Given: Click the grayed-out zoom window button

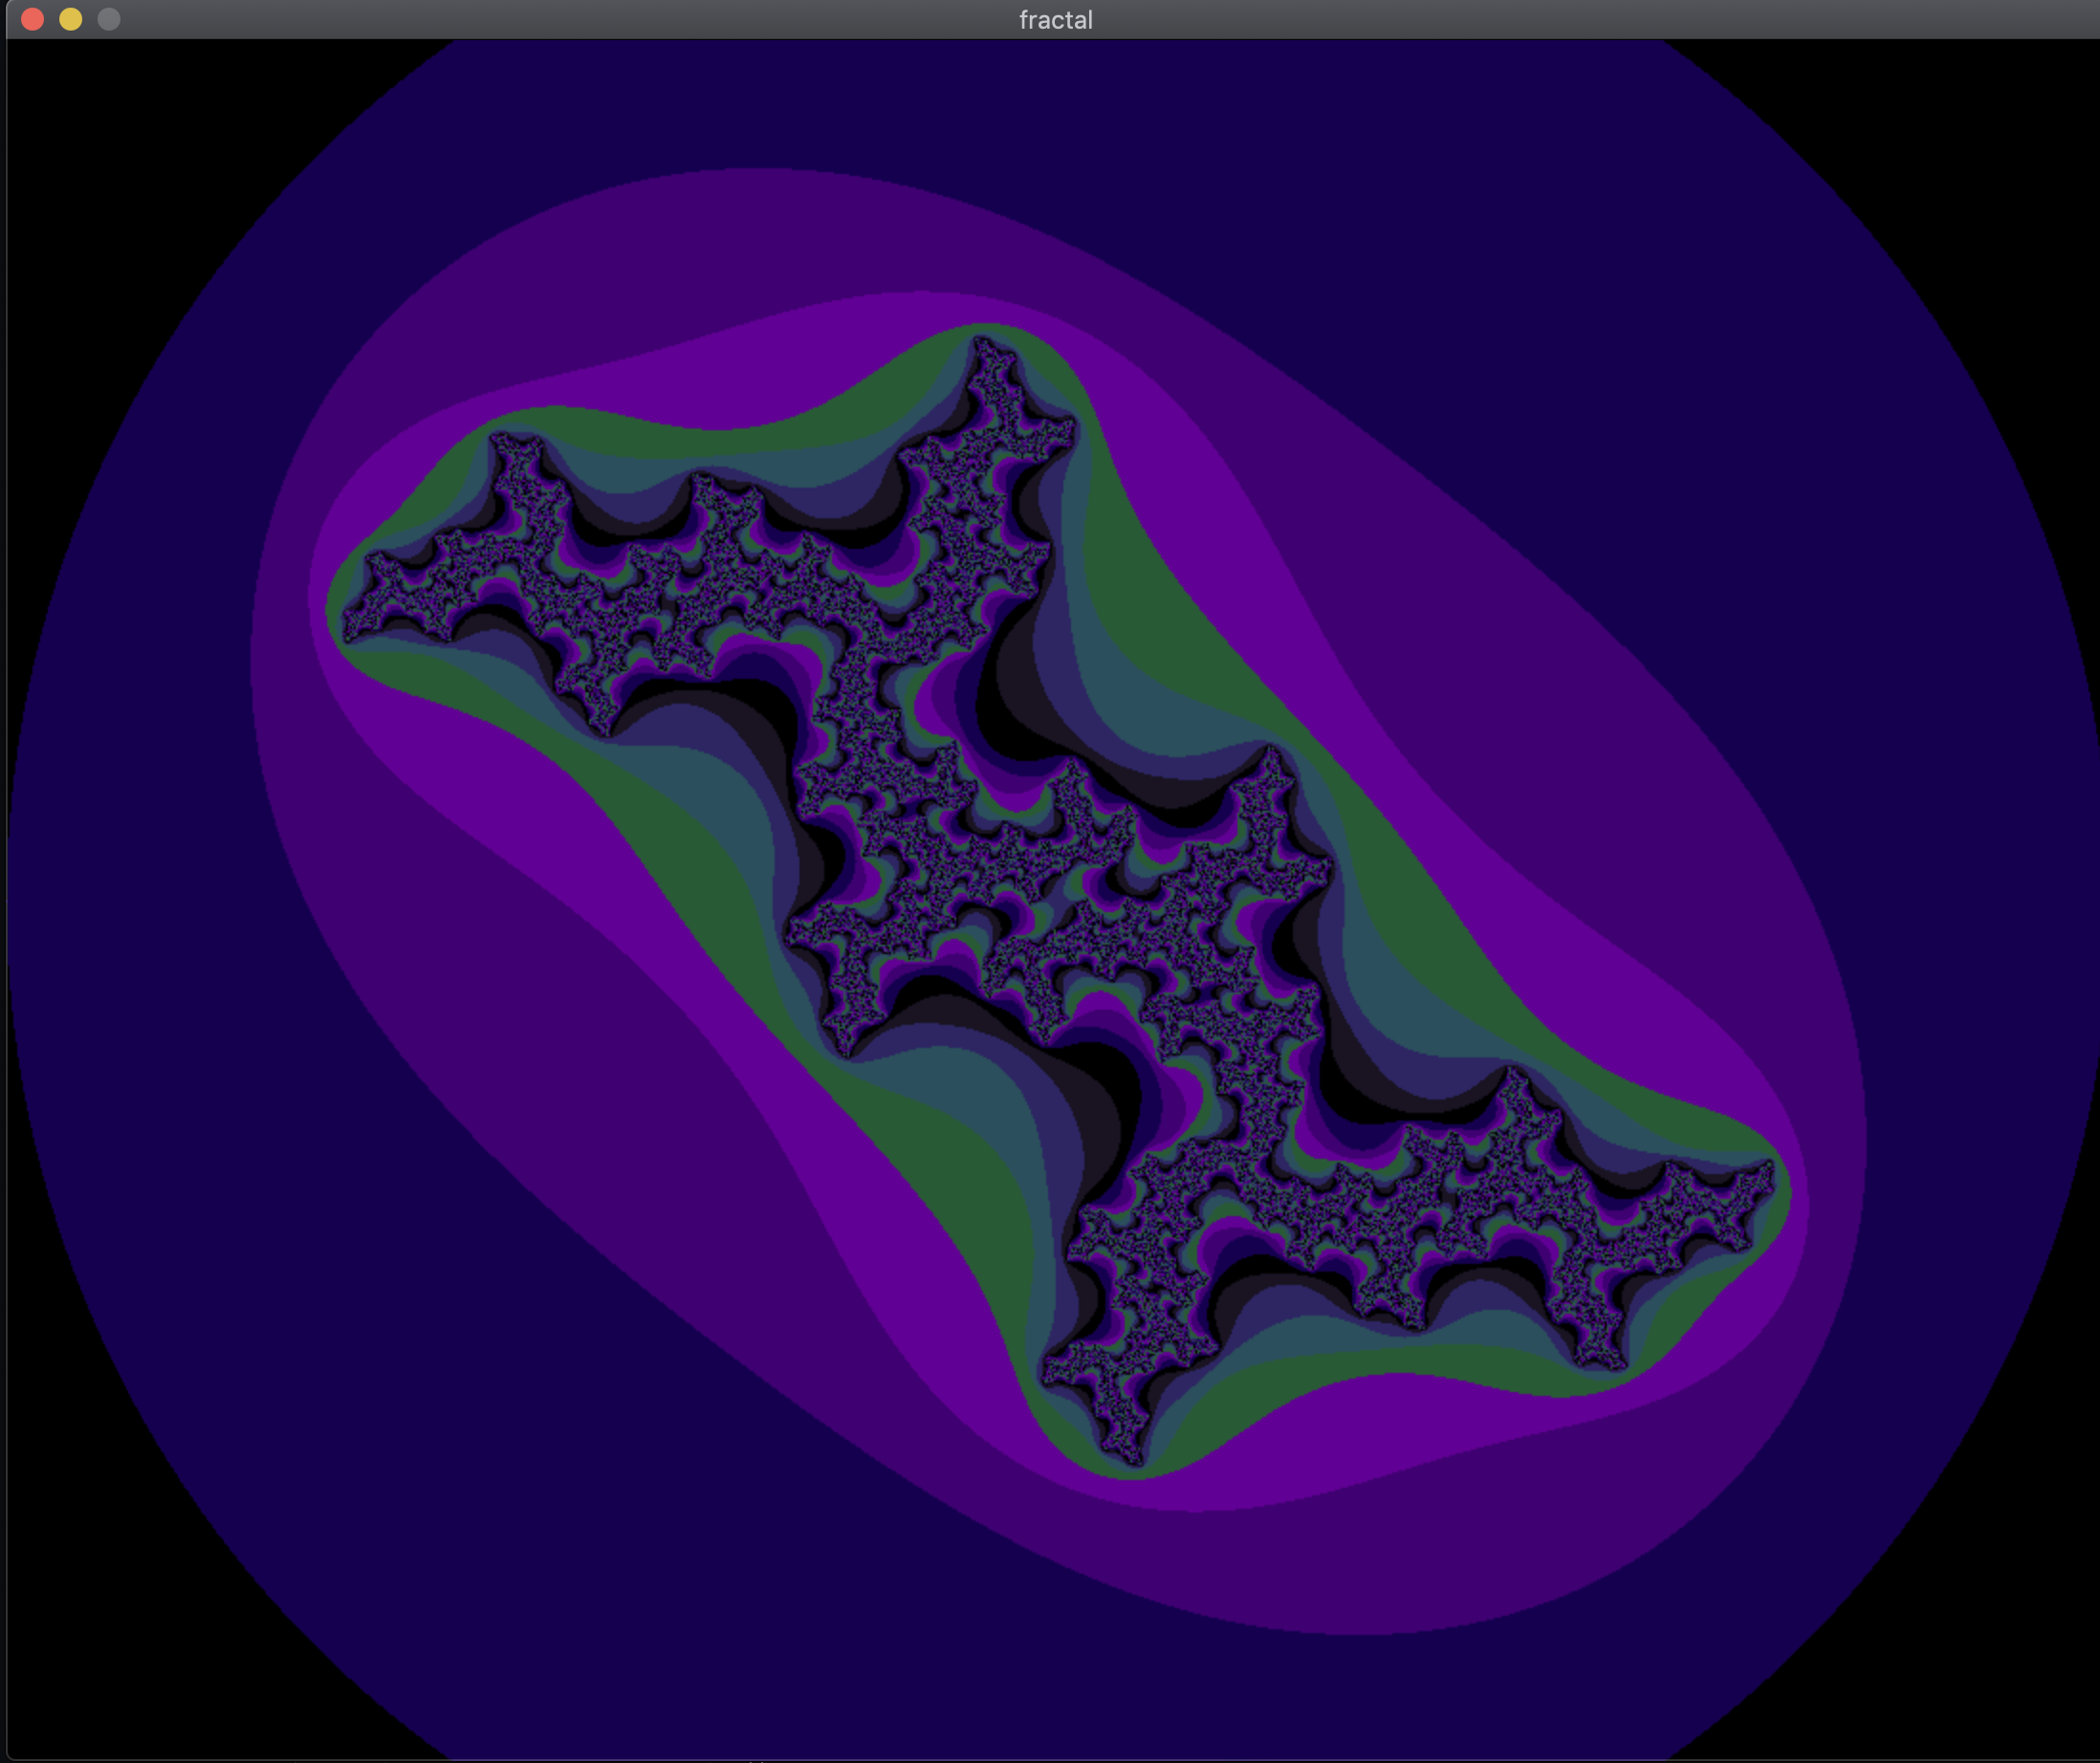Looking at the screenshot, I should (x=108, y=19).
